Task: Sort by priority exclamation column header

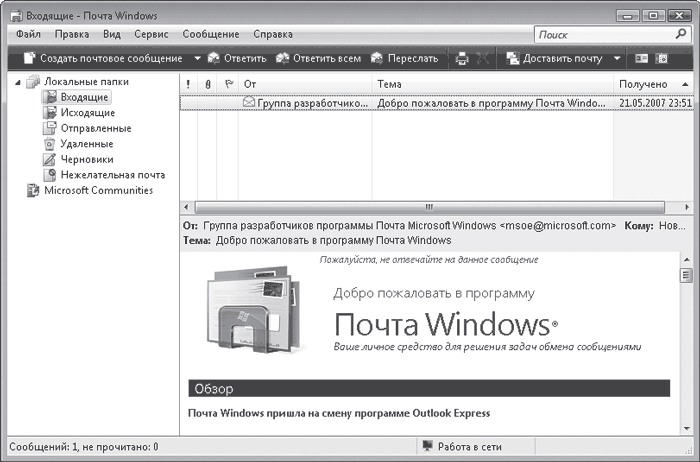Action: pyautogui.click(x=188, y=84)
